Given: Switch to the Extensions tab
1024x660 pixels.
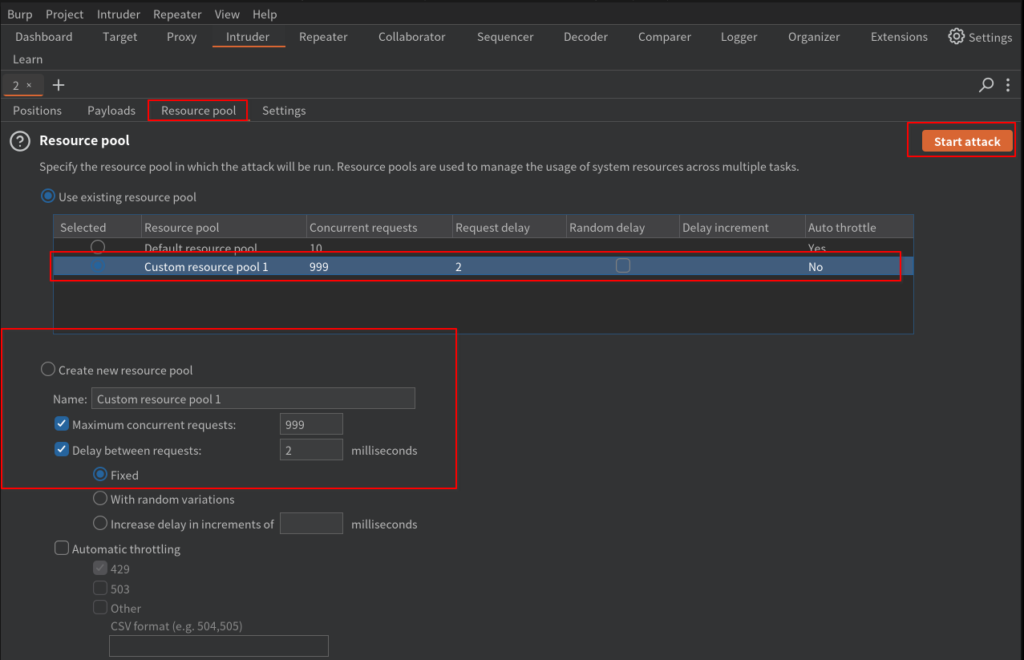Looking at the screenshot, I should pos(899,37).
